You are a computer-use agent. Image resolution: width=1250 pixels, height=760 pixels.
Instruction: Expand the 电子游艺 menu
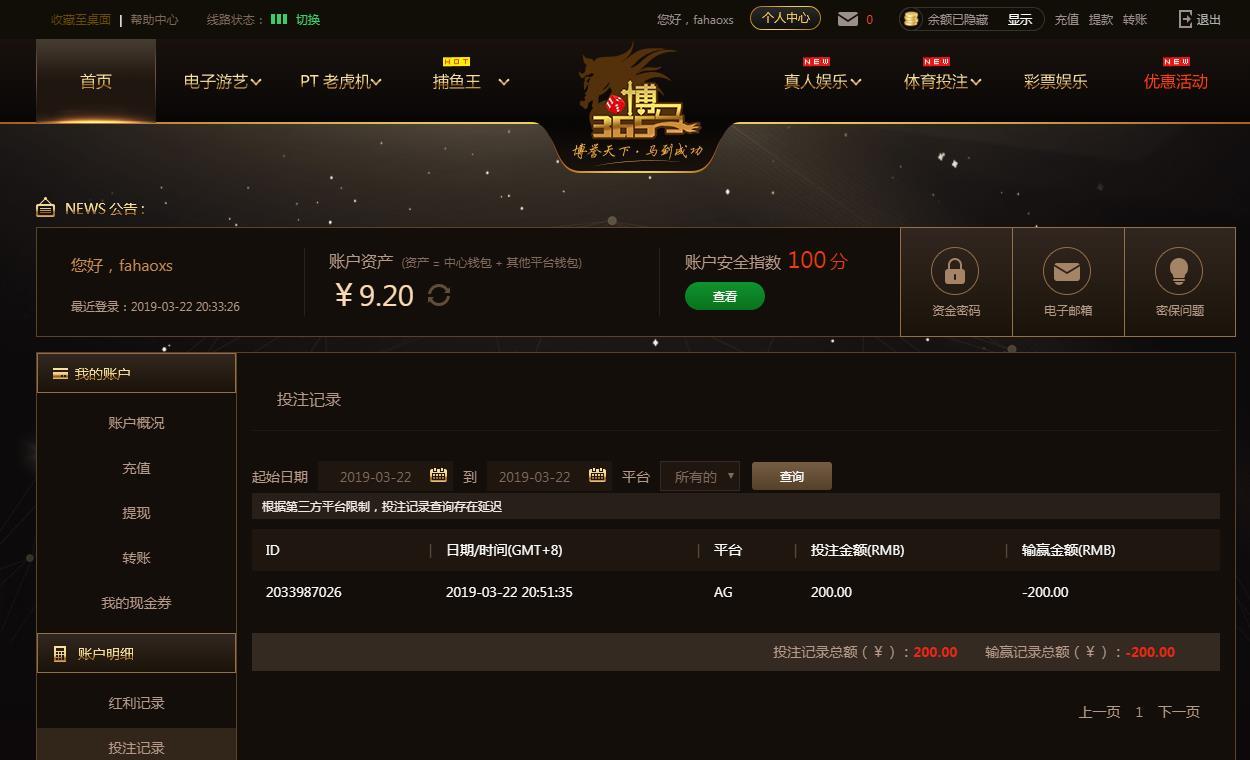click(222, 82)
